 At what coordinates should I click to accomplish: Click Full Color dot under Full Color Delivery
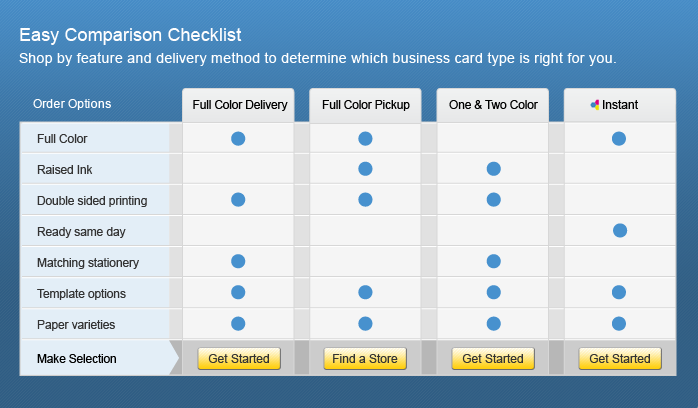point(238,139)
